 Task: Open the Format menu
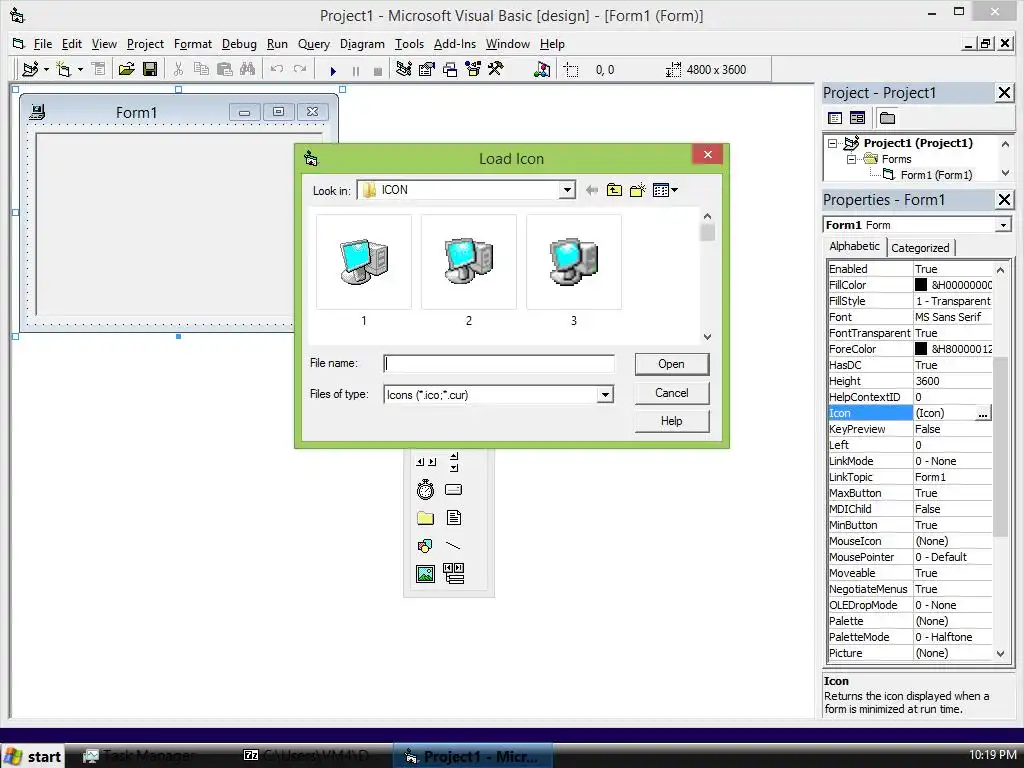[193, 44]
